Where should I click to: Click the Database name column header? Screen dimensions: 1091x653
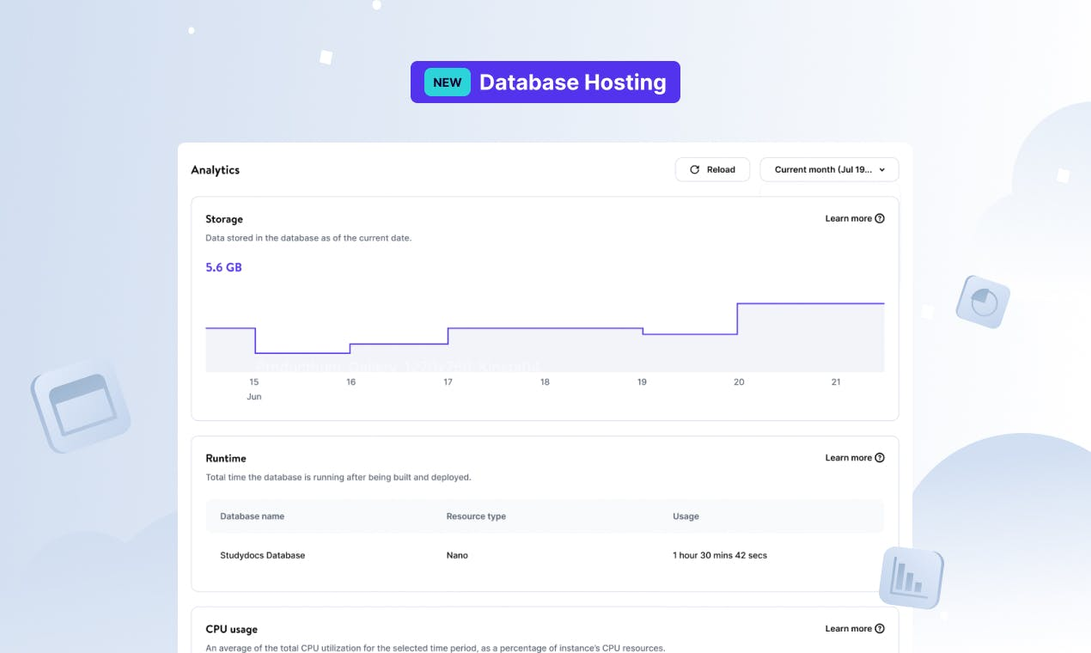click(252, 516)
